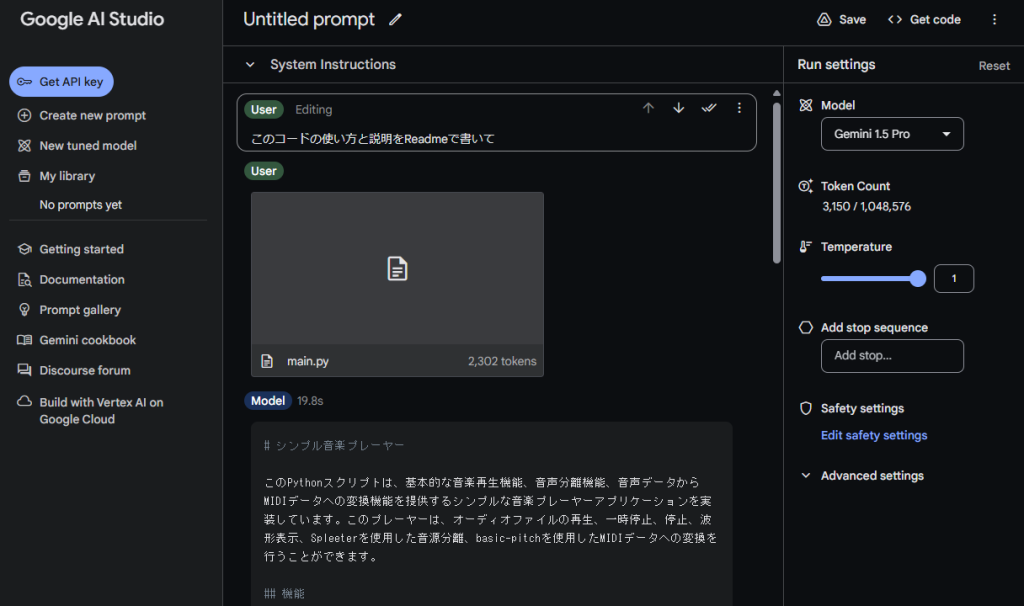Screen dimensions: 1024x606
Task: Click the Untitled prompt title
Action: coord(309,20)
